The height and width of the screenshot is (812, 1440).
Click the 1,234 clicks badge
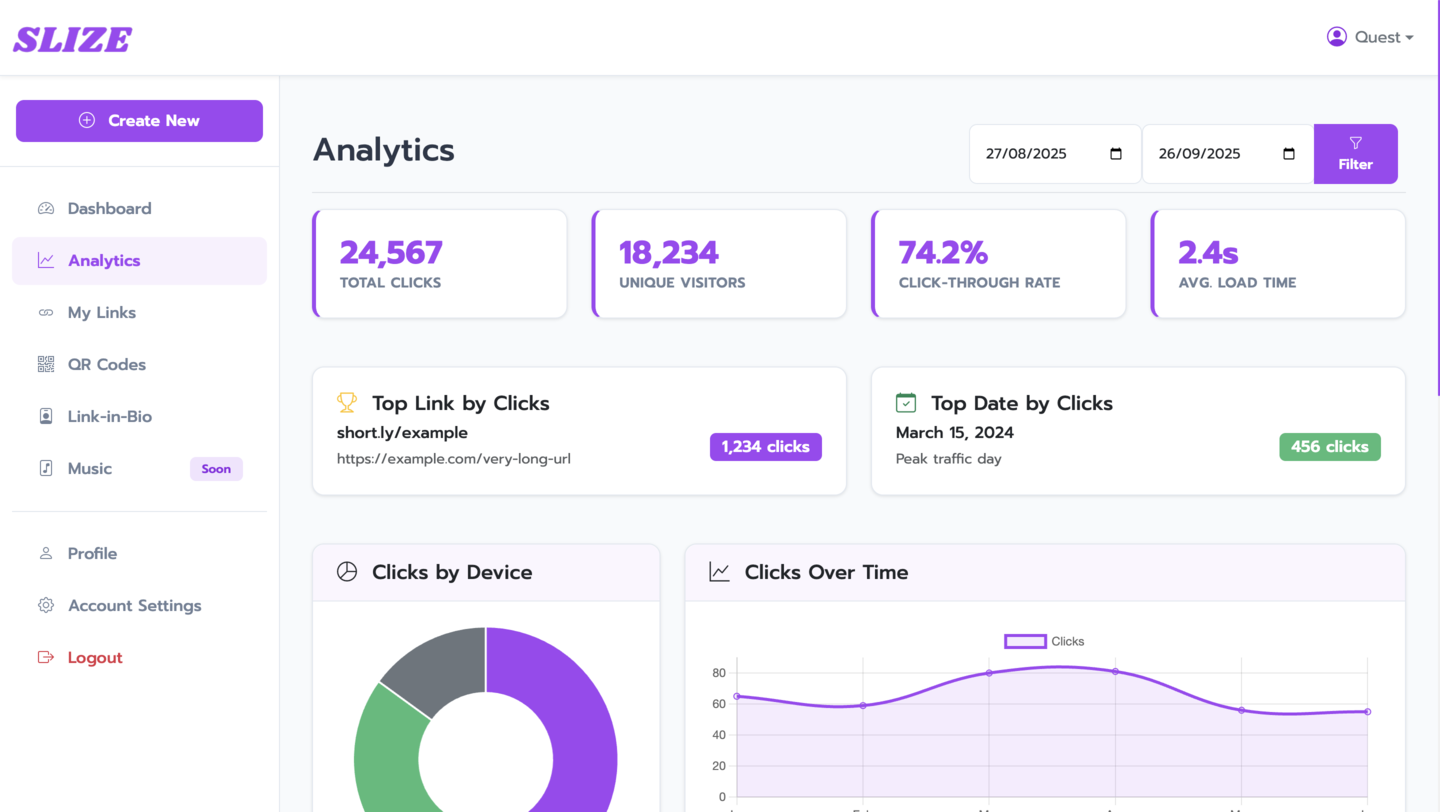pyautogui.click(x=765, y=447)
